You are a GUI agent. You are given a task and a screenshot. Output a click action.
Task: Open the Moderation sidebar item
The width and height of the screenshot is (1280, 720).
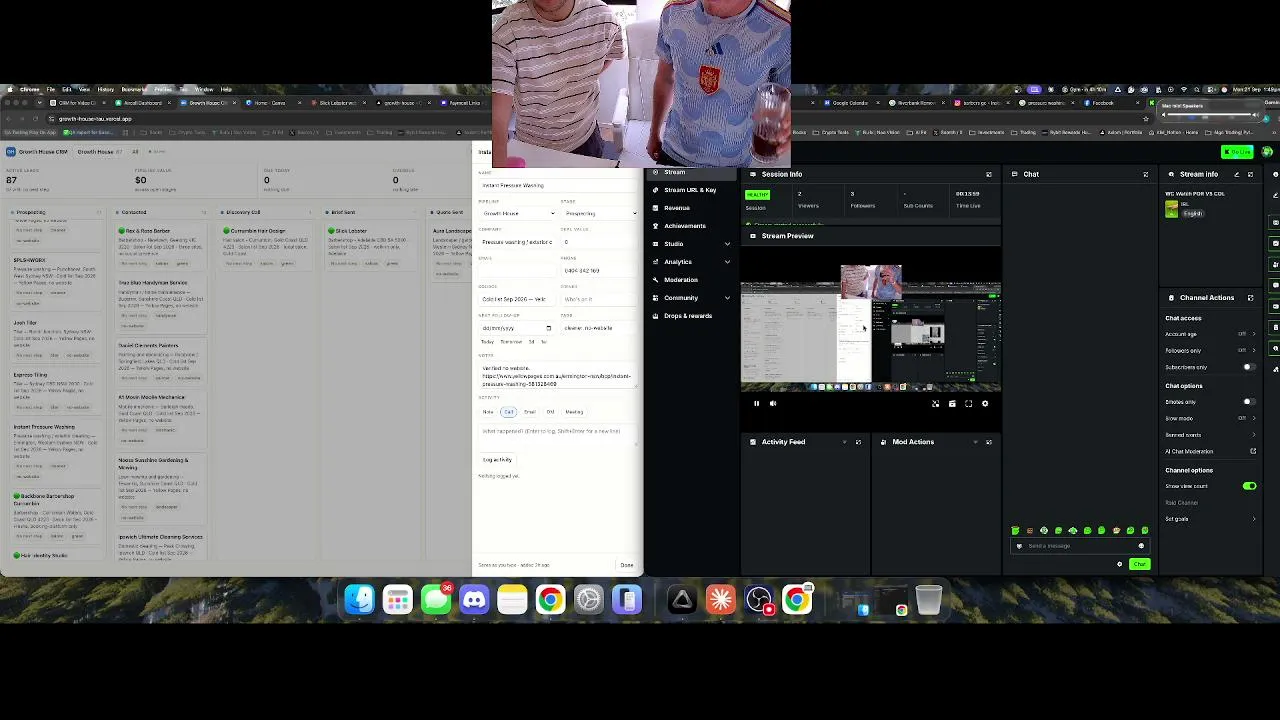click(681, 280)
